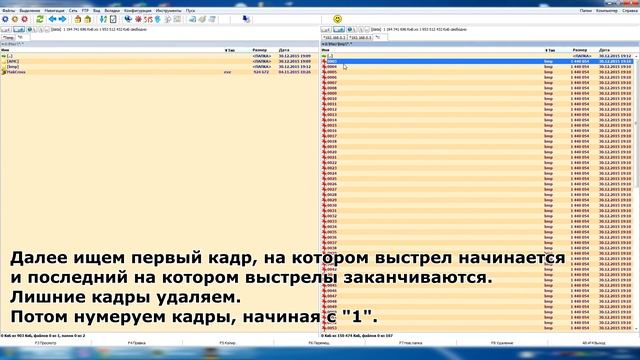Select parent folder [..] in left panel
Image resolution: width=640 pixels, height=360 pixels.
point(159,56)
